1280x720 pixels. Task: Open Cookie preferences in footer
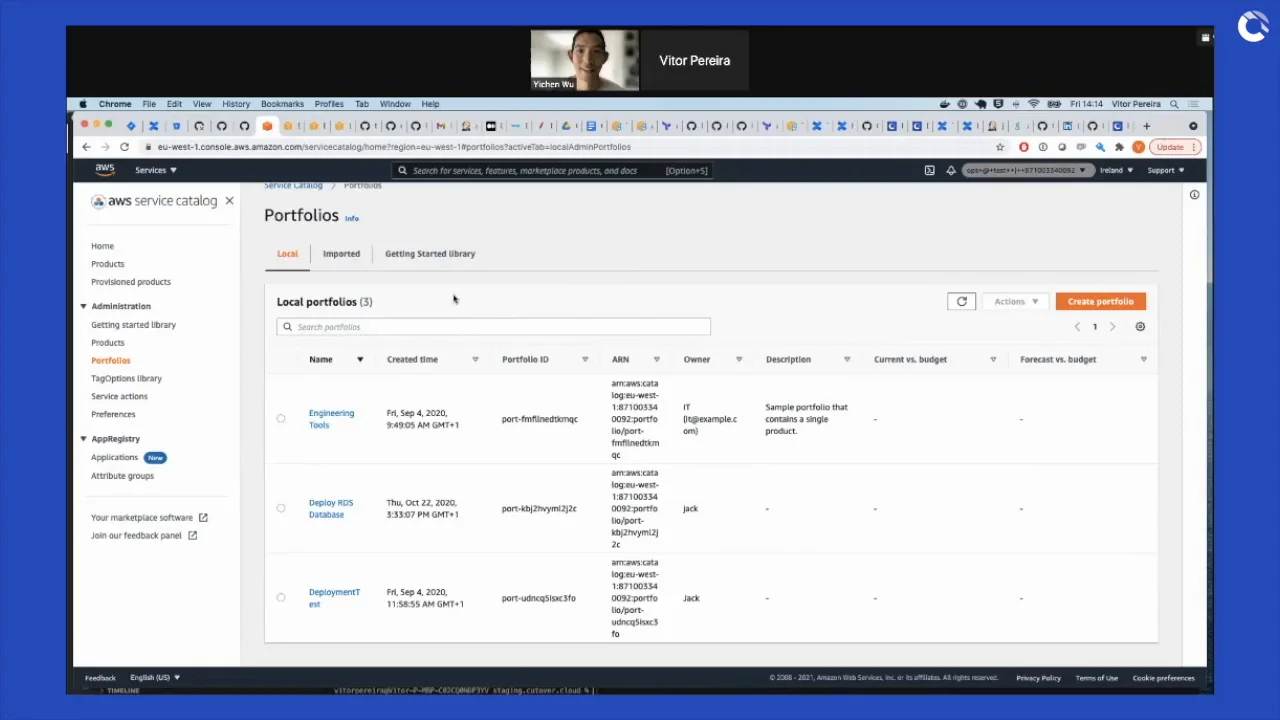pyautogui.click(x=1163, y=678)
